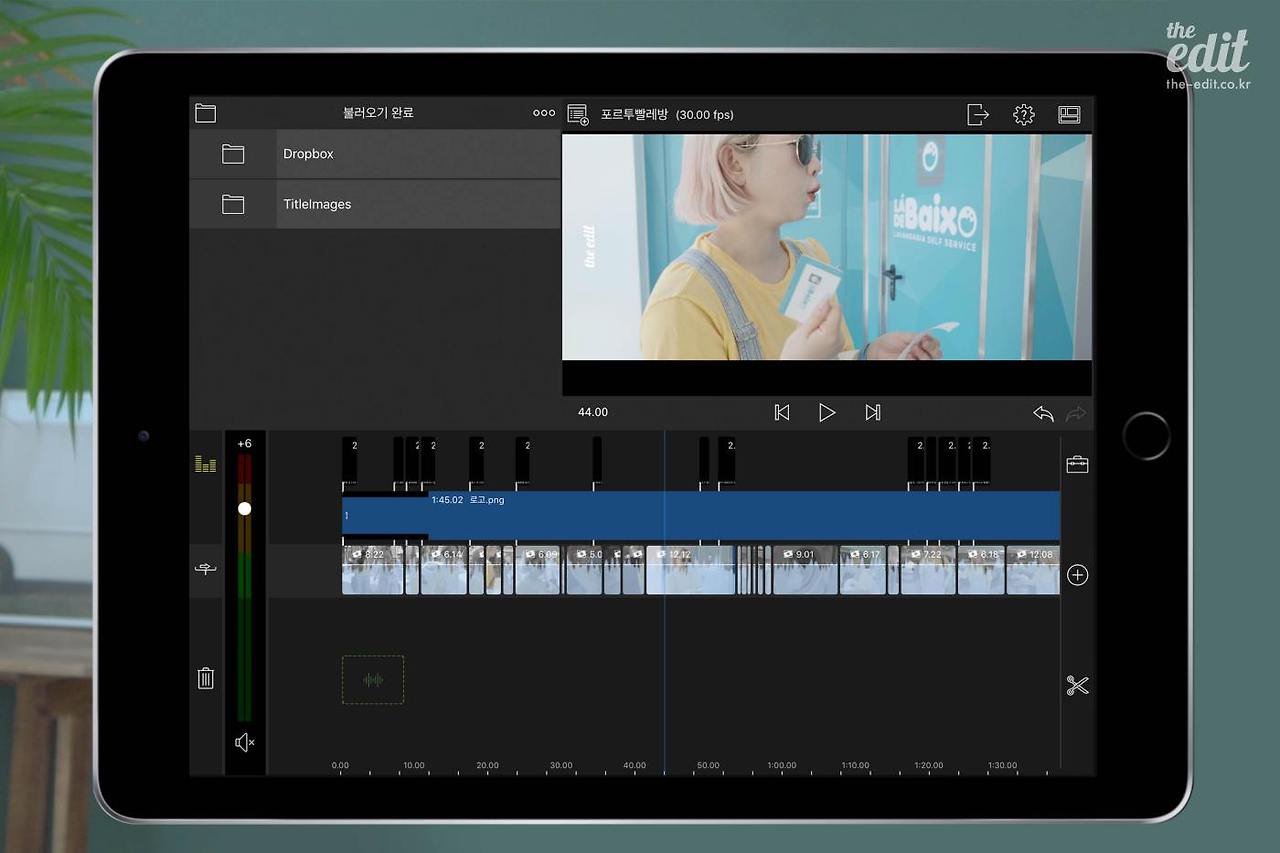This screenshot has width=1280, height=853.
Task: Open the export/share icon
Action: (x=978, y=115)
